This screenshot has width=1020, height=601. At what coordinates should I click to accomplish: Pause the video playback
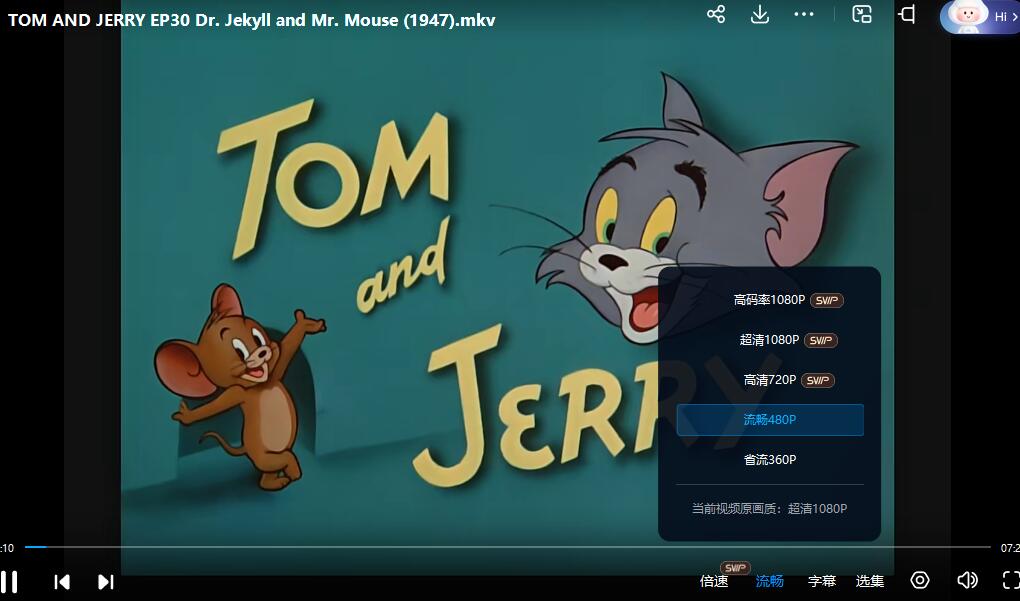click(x=8, y=581)
